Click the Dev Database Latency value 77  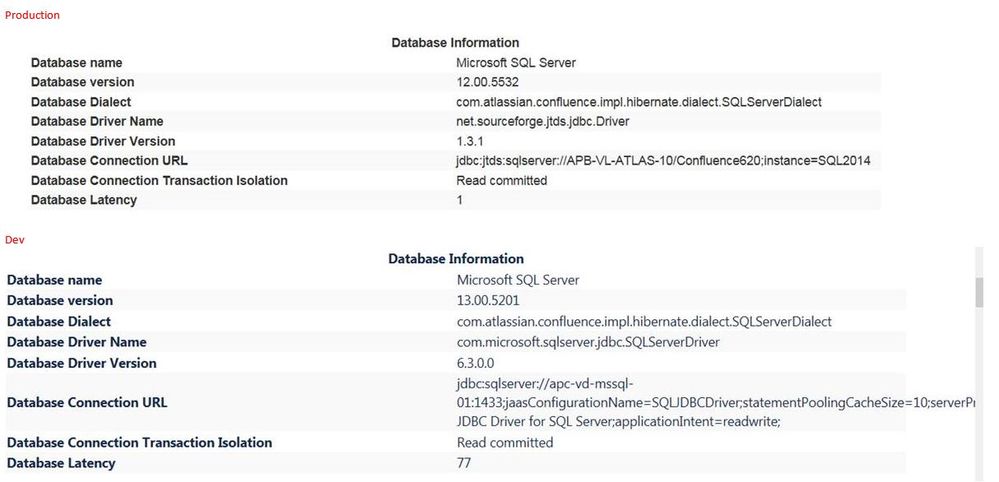tap(464, 463)
